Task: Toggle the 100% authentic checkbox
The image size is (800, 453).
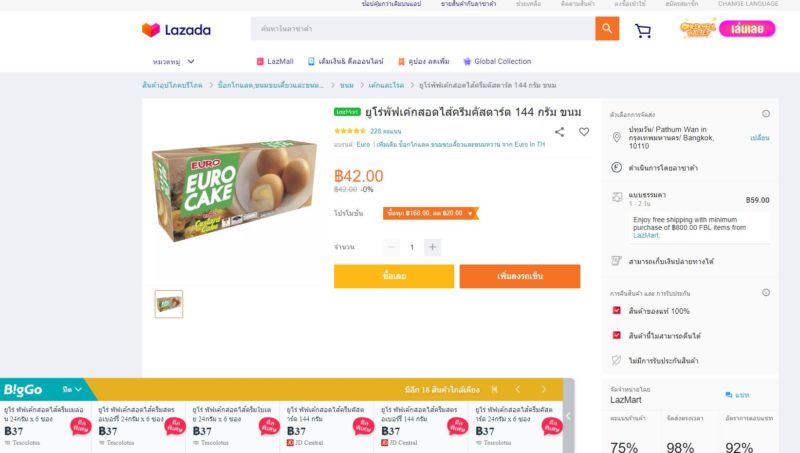Action: (x=616, y=310)
